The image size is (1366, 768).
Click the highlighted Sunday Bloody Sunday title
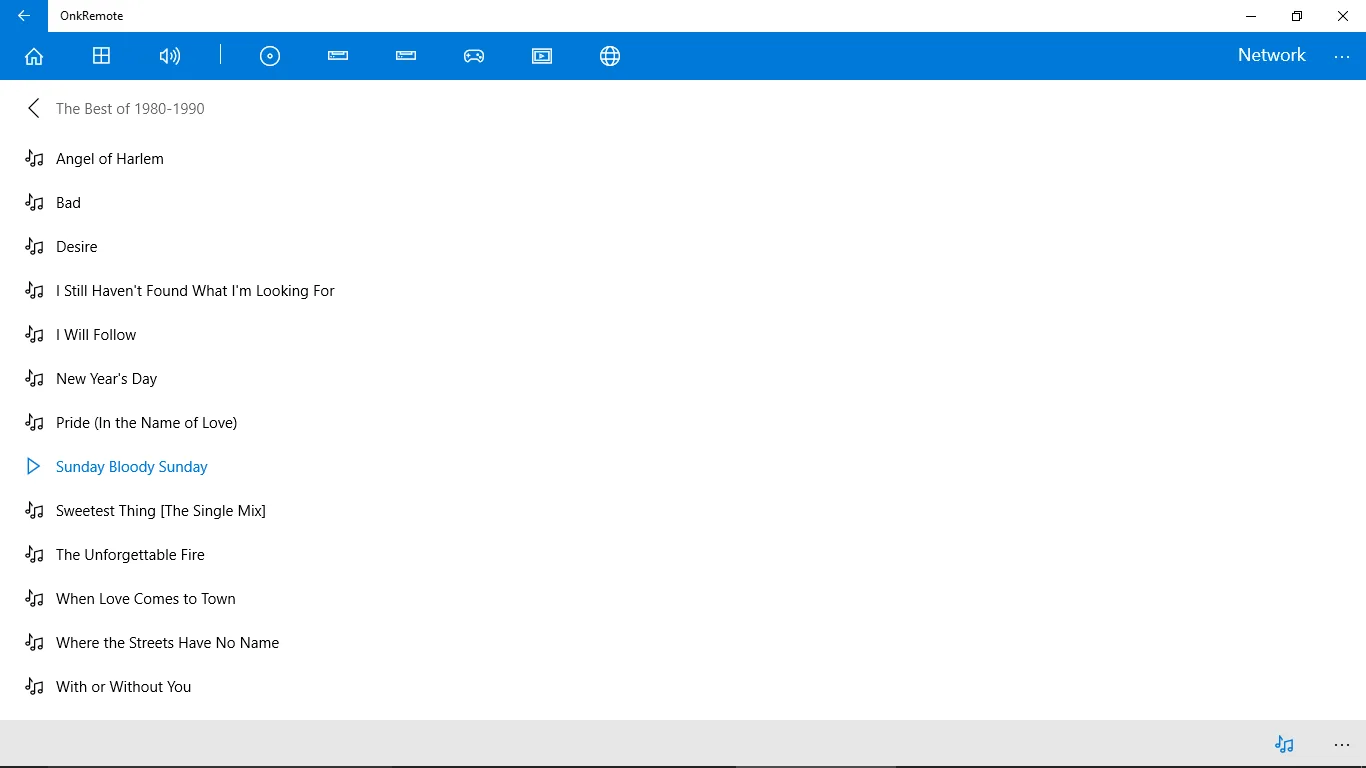(132, 467)
